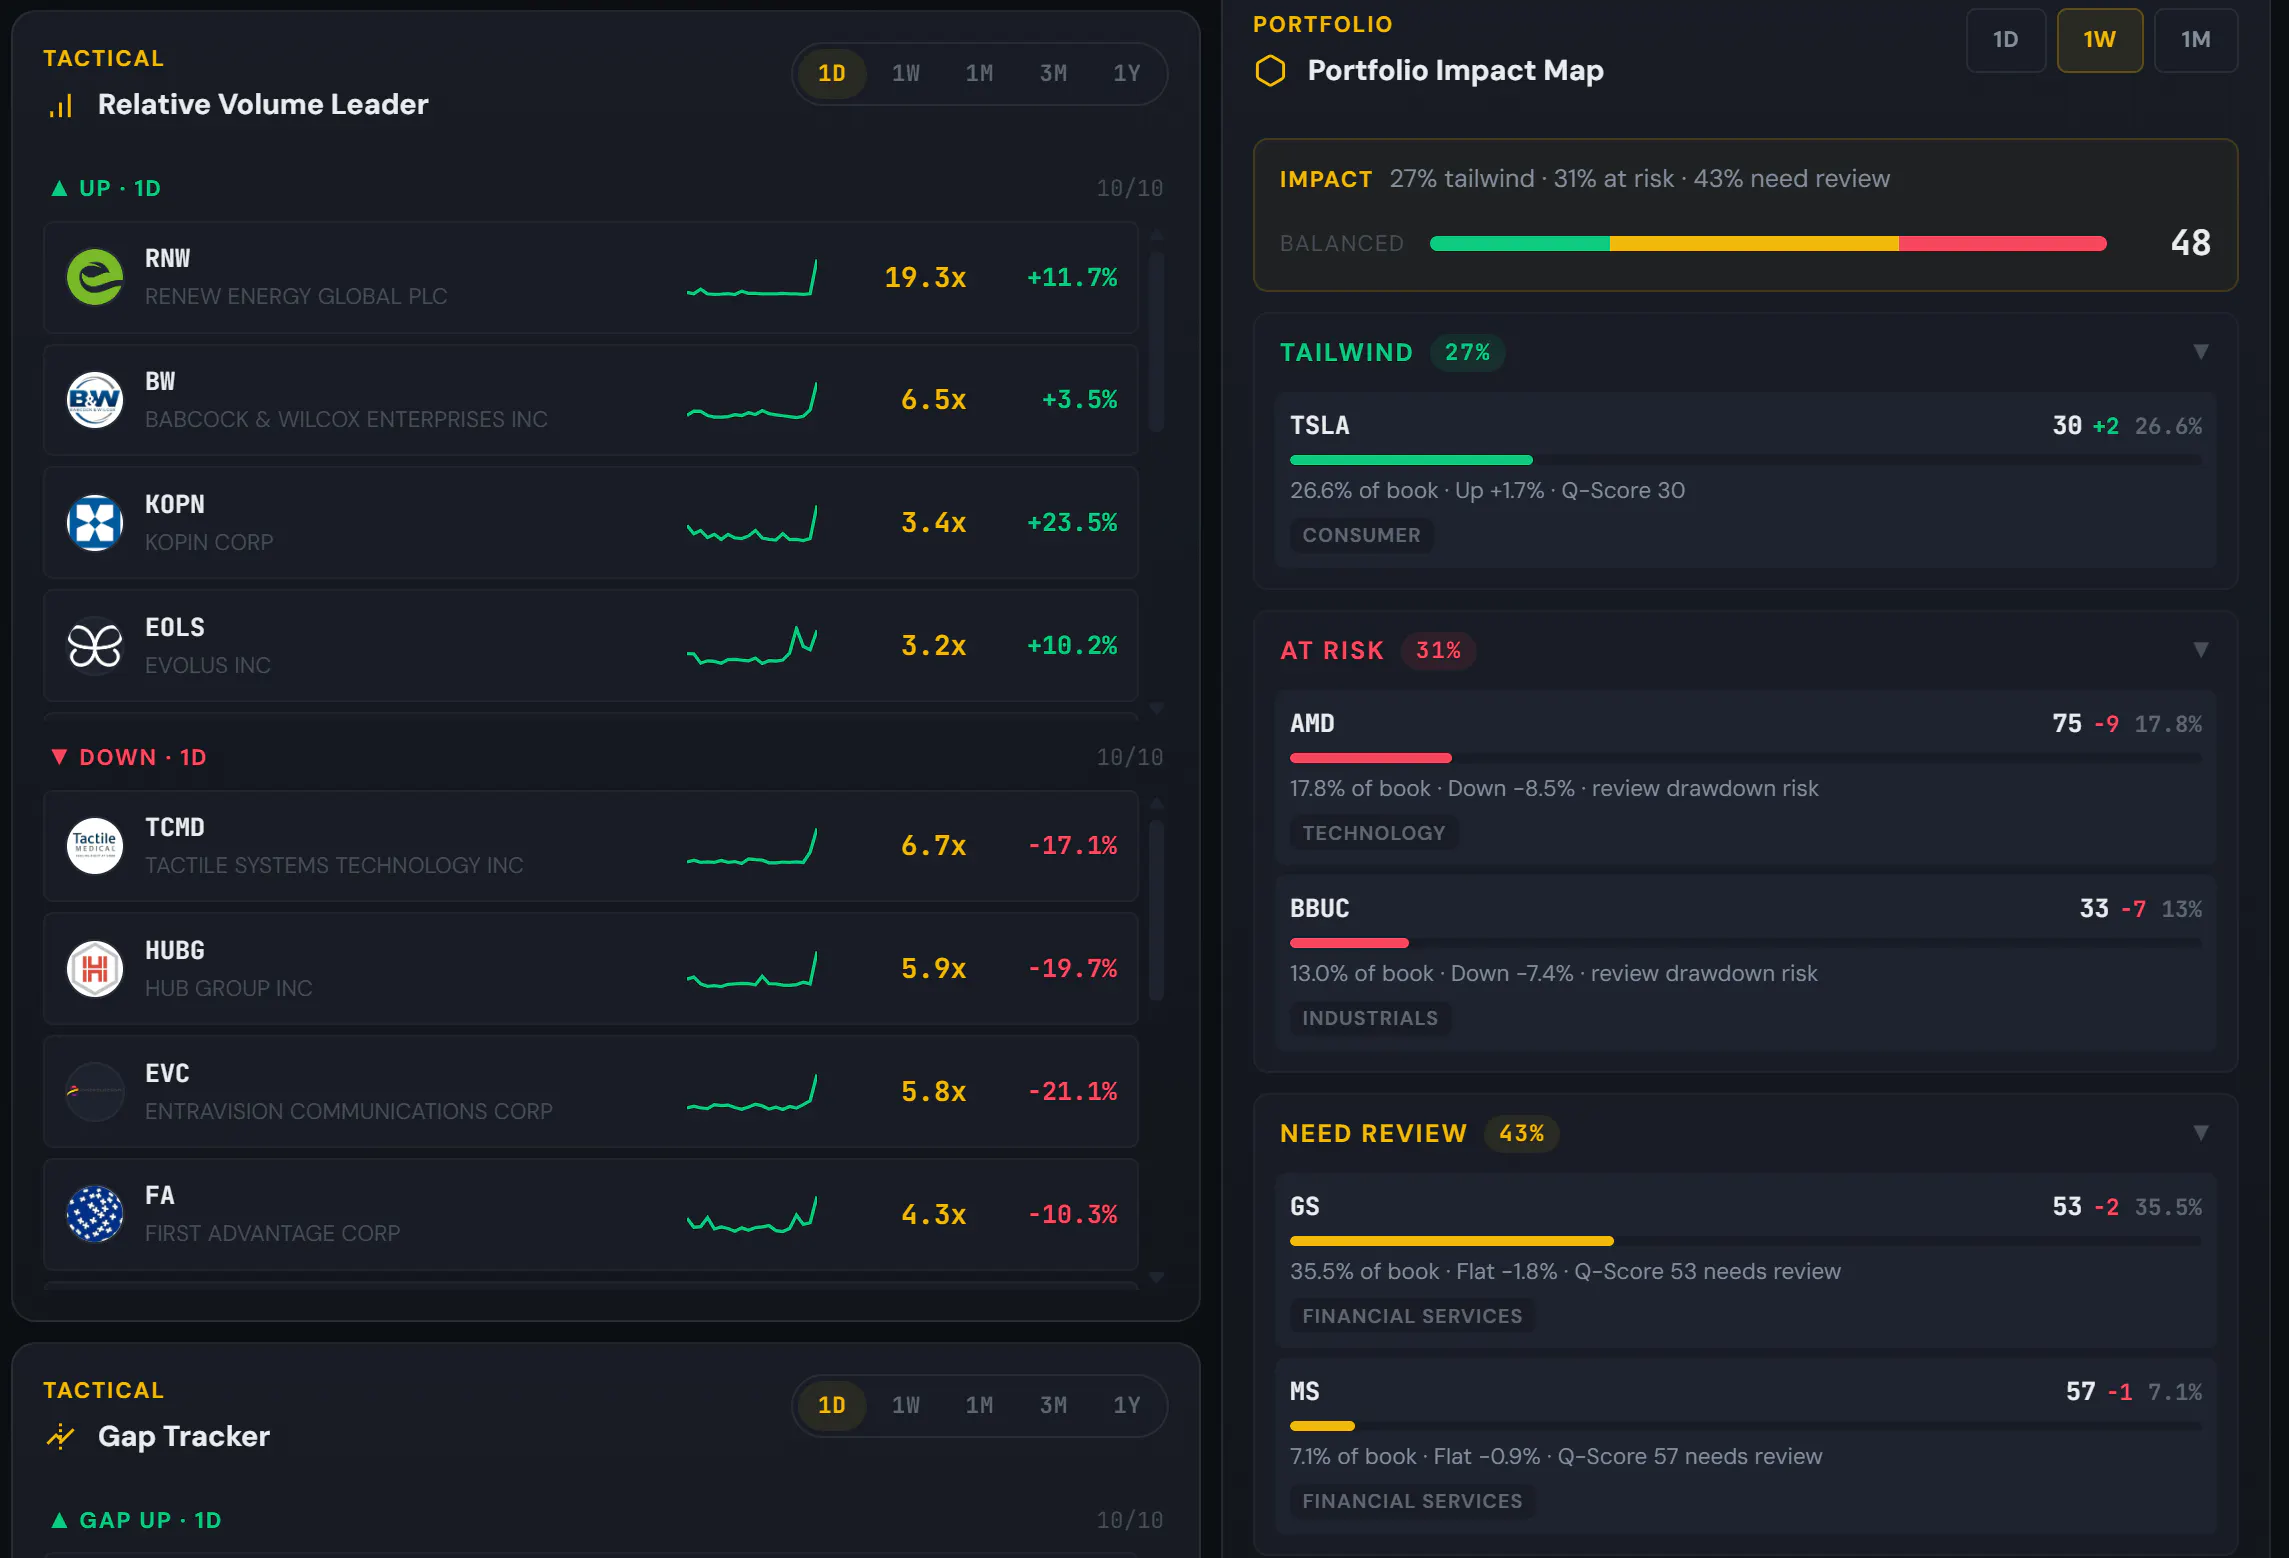Click the red DOWN triangle marker

(x=59, y=757)
